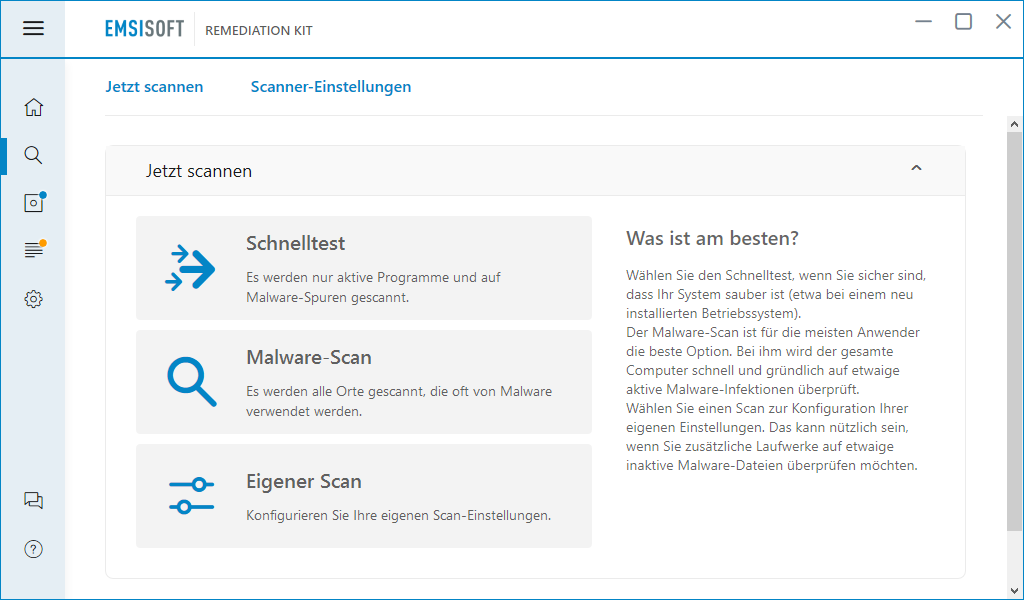Start the Malware-Scan
This screenshot has height=600, width=1024.
click(x=364, y=382)
